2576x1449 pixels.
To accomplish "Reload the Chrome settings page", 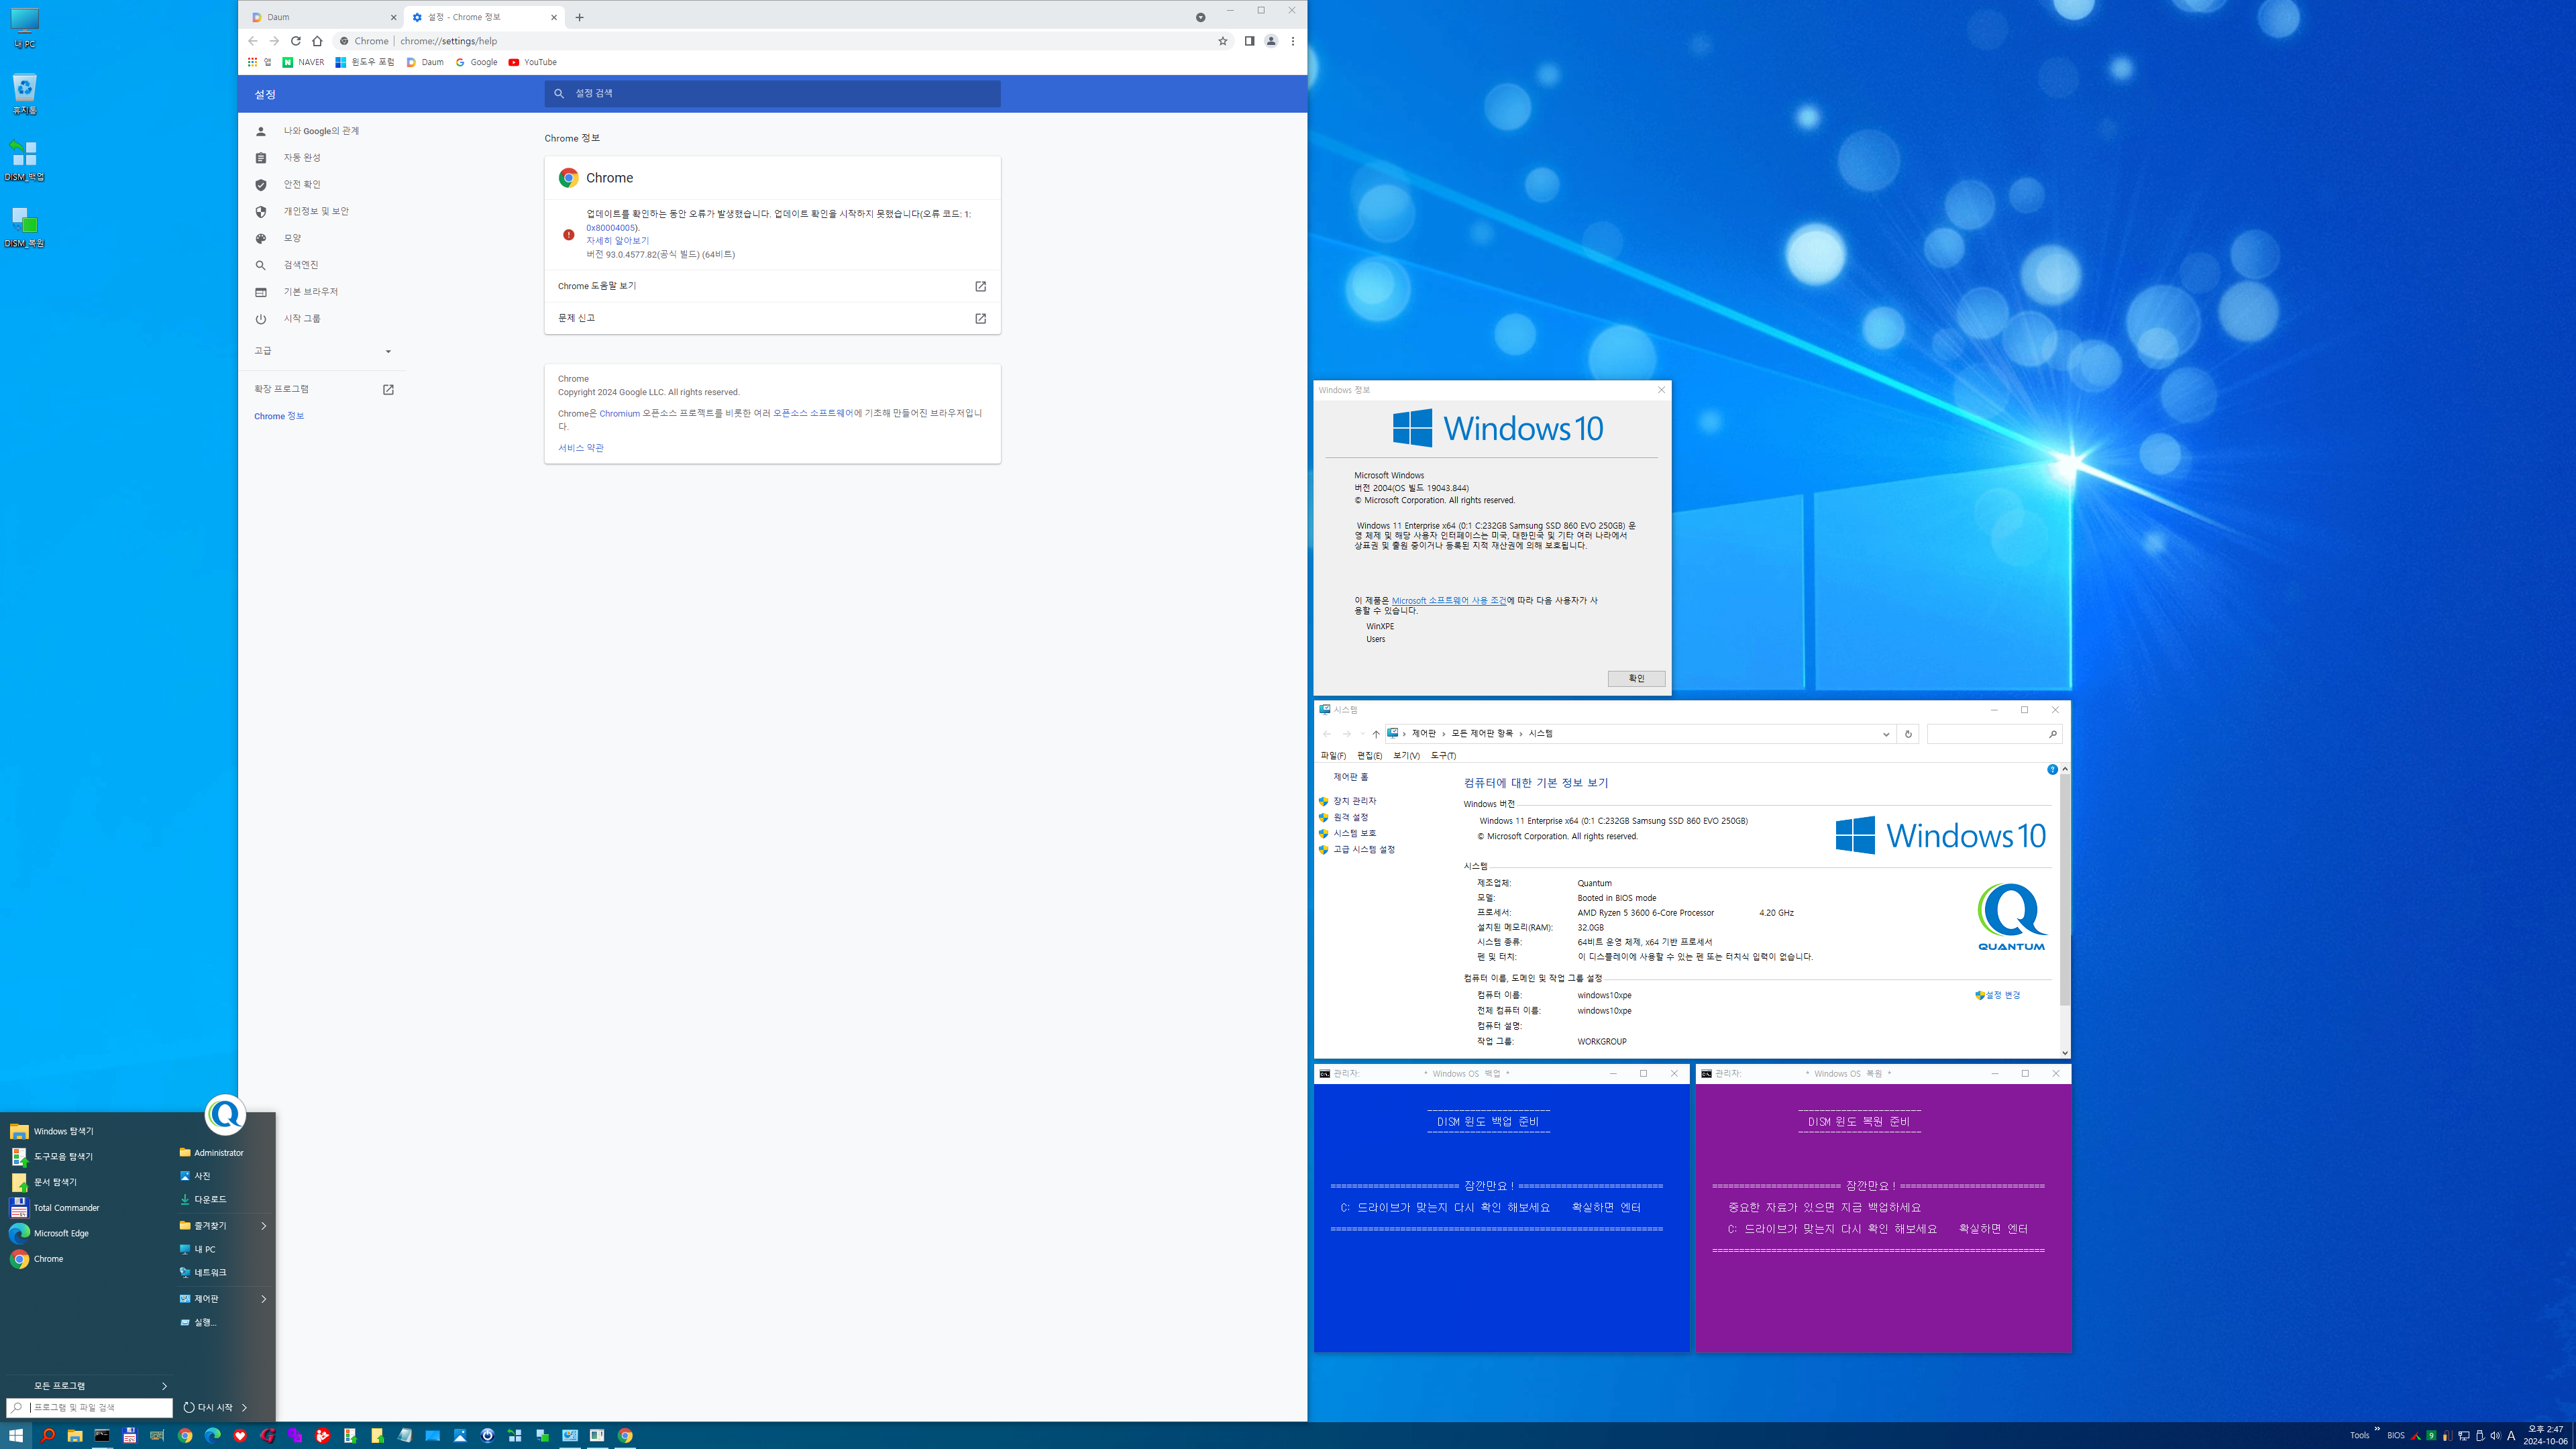I will pyautogui.click(x=295, y=41).
